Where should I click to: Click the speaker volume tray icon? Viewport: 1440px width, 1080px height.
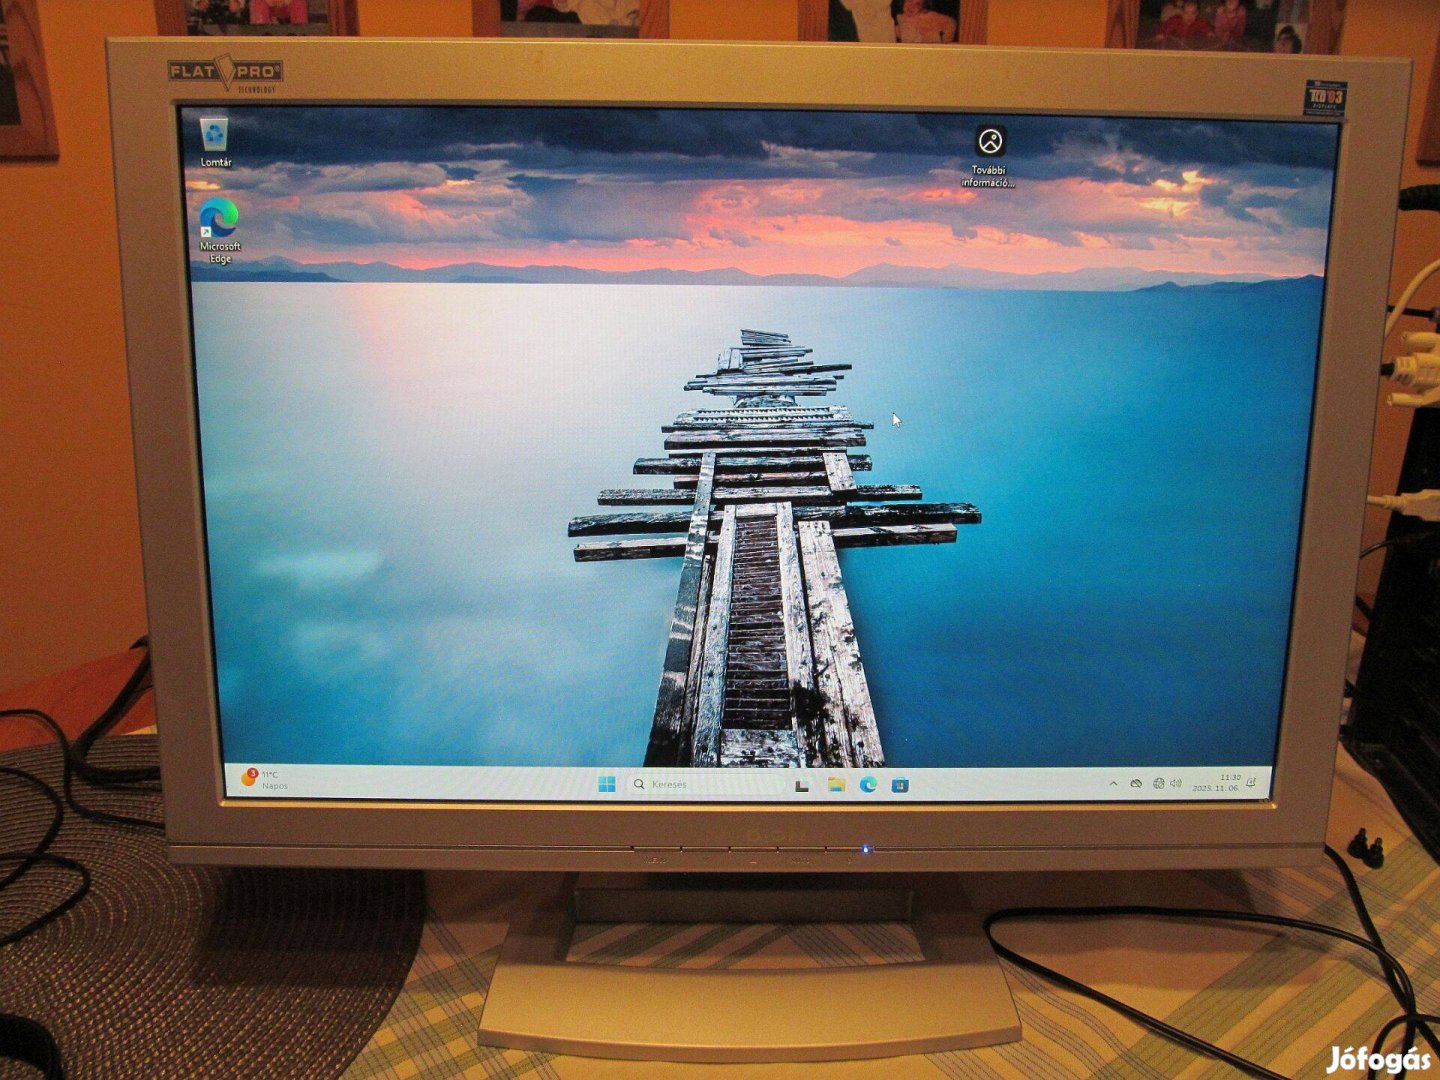(1176, 783)
